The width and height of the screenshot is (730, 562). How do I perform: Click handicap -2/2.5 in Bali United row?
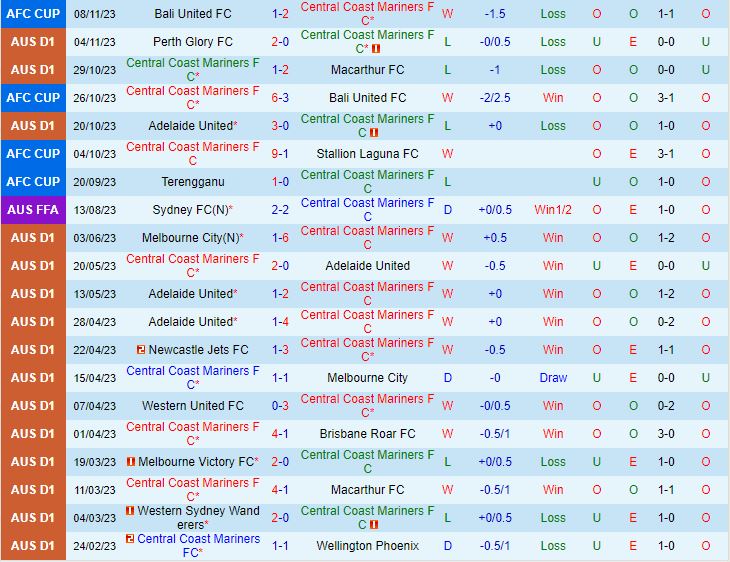point(495,98)
